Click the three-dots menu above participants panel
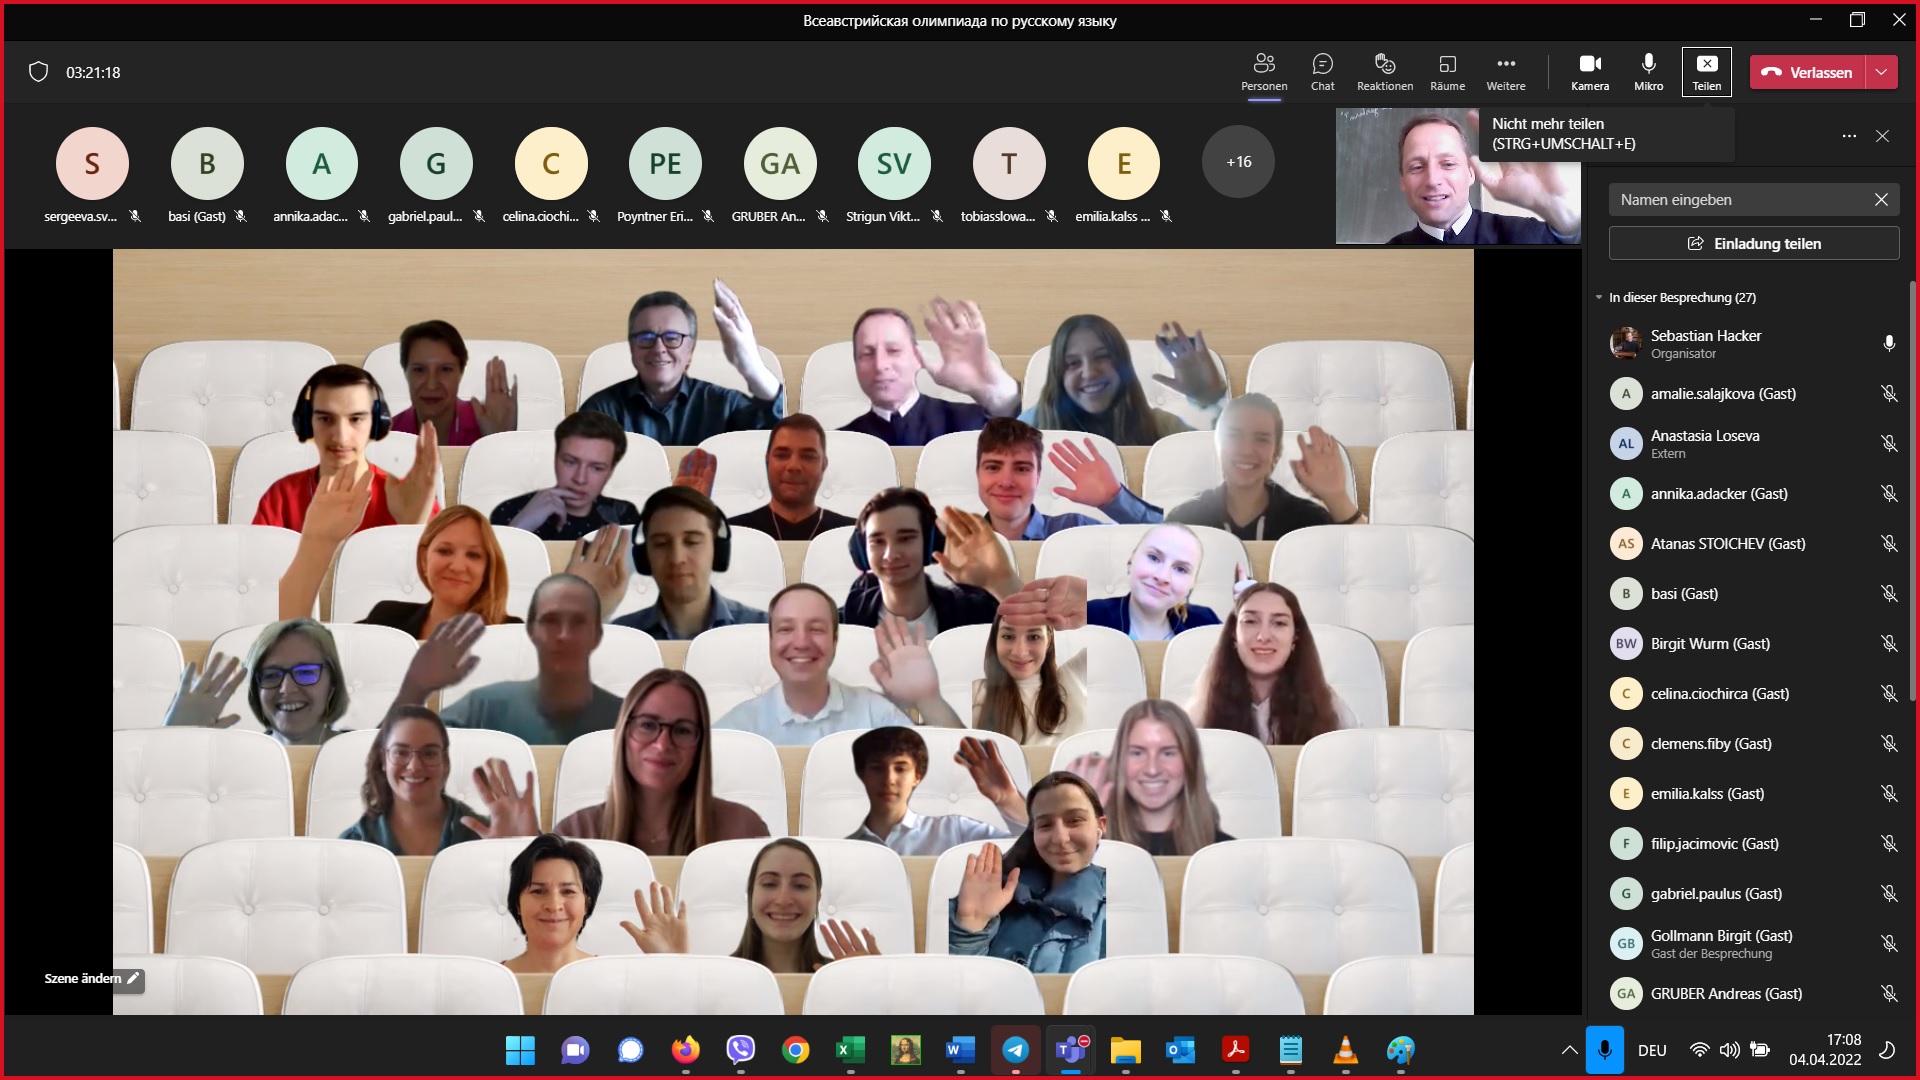The height and width of the screenshot is (1080, 1920). pyautogui.click(x=1848, y=136)
